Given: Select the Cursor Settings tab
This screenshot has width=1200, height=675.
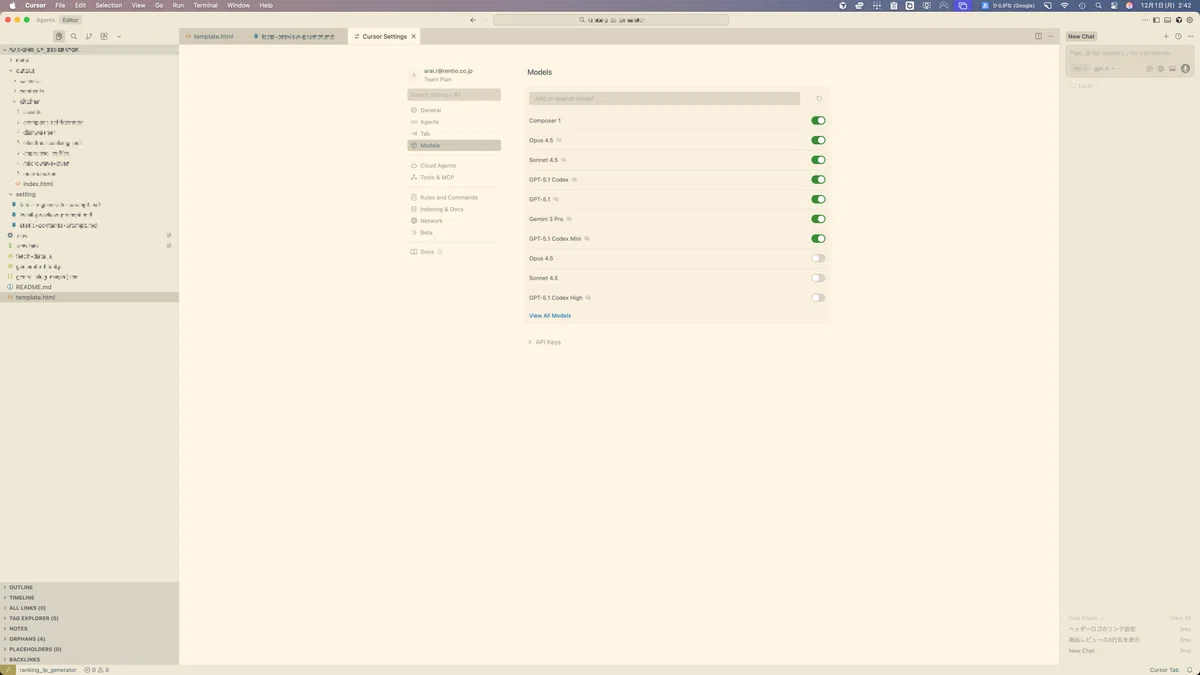Looking at the screenshot, I should point(385,36).
